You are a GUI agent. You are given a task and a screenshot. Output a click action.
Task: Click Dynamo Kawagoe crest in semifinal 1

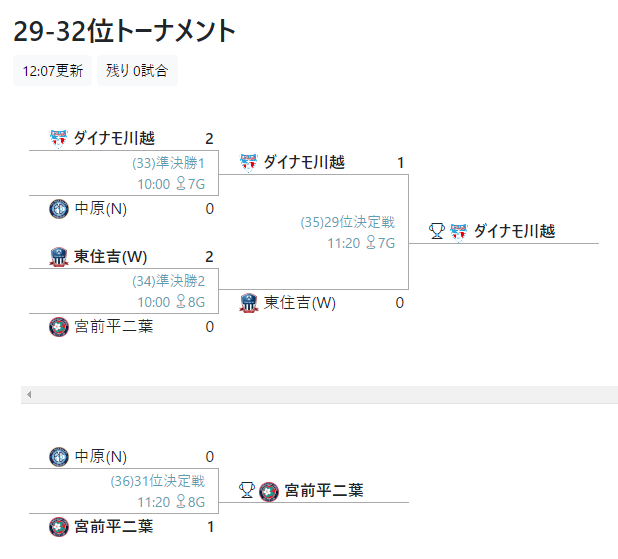point(58,138)
